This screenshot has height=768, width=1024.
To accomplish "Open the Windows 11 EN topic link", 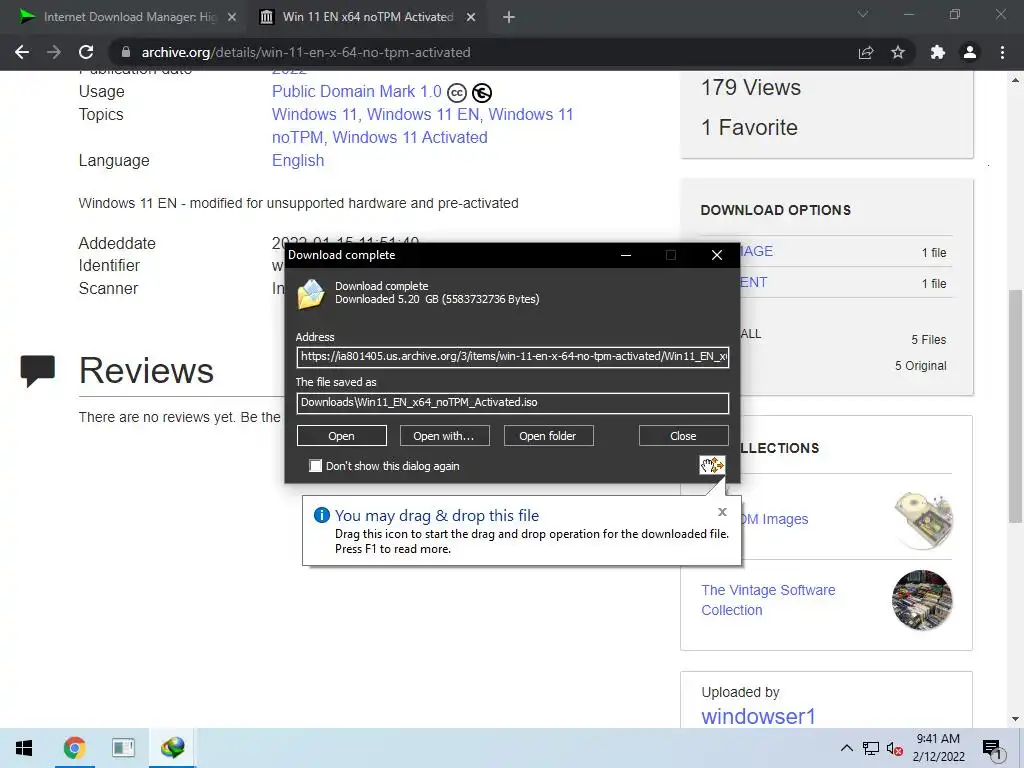I will coord(423,114).
